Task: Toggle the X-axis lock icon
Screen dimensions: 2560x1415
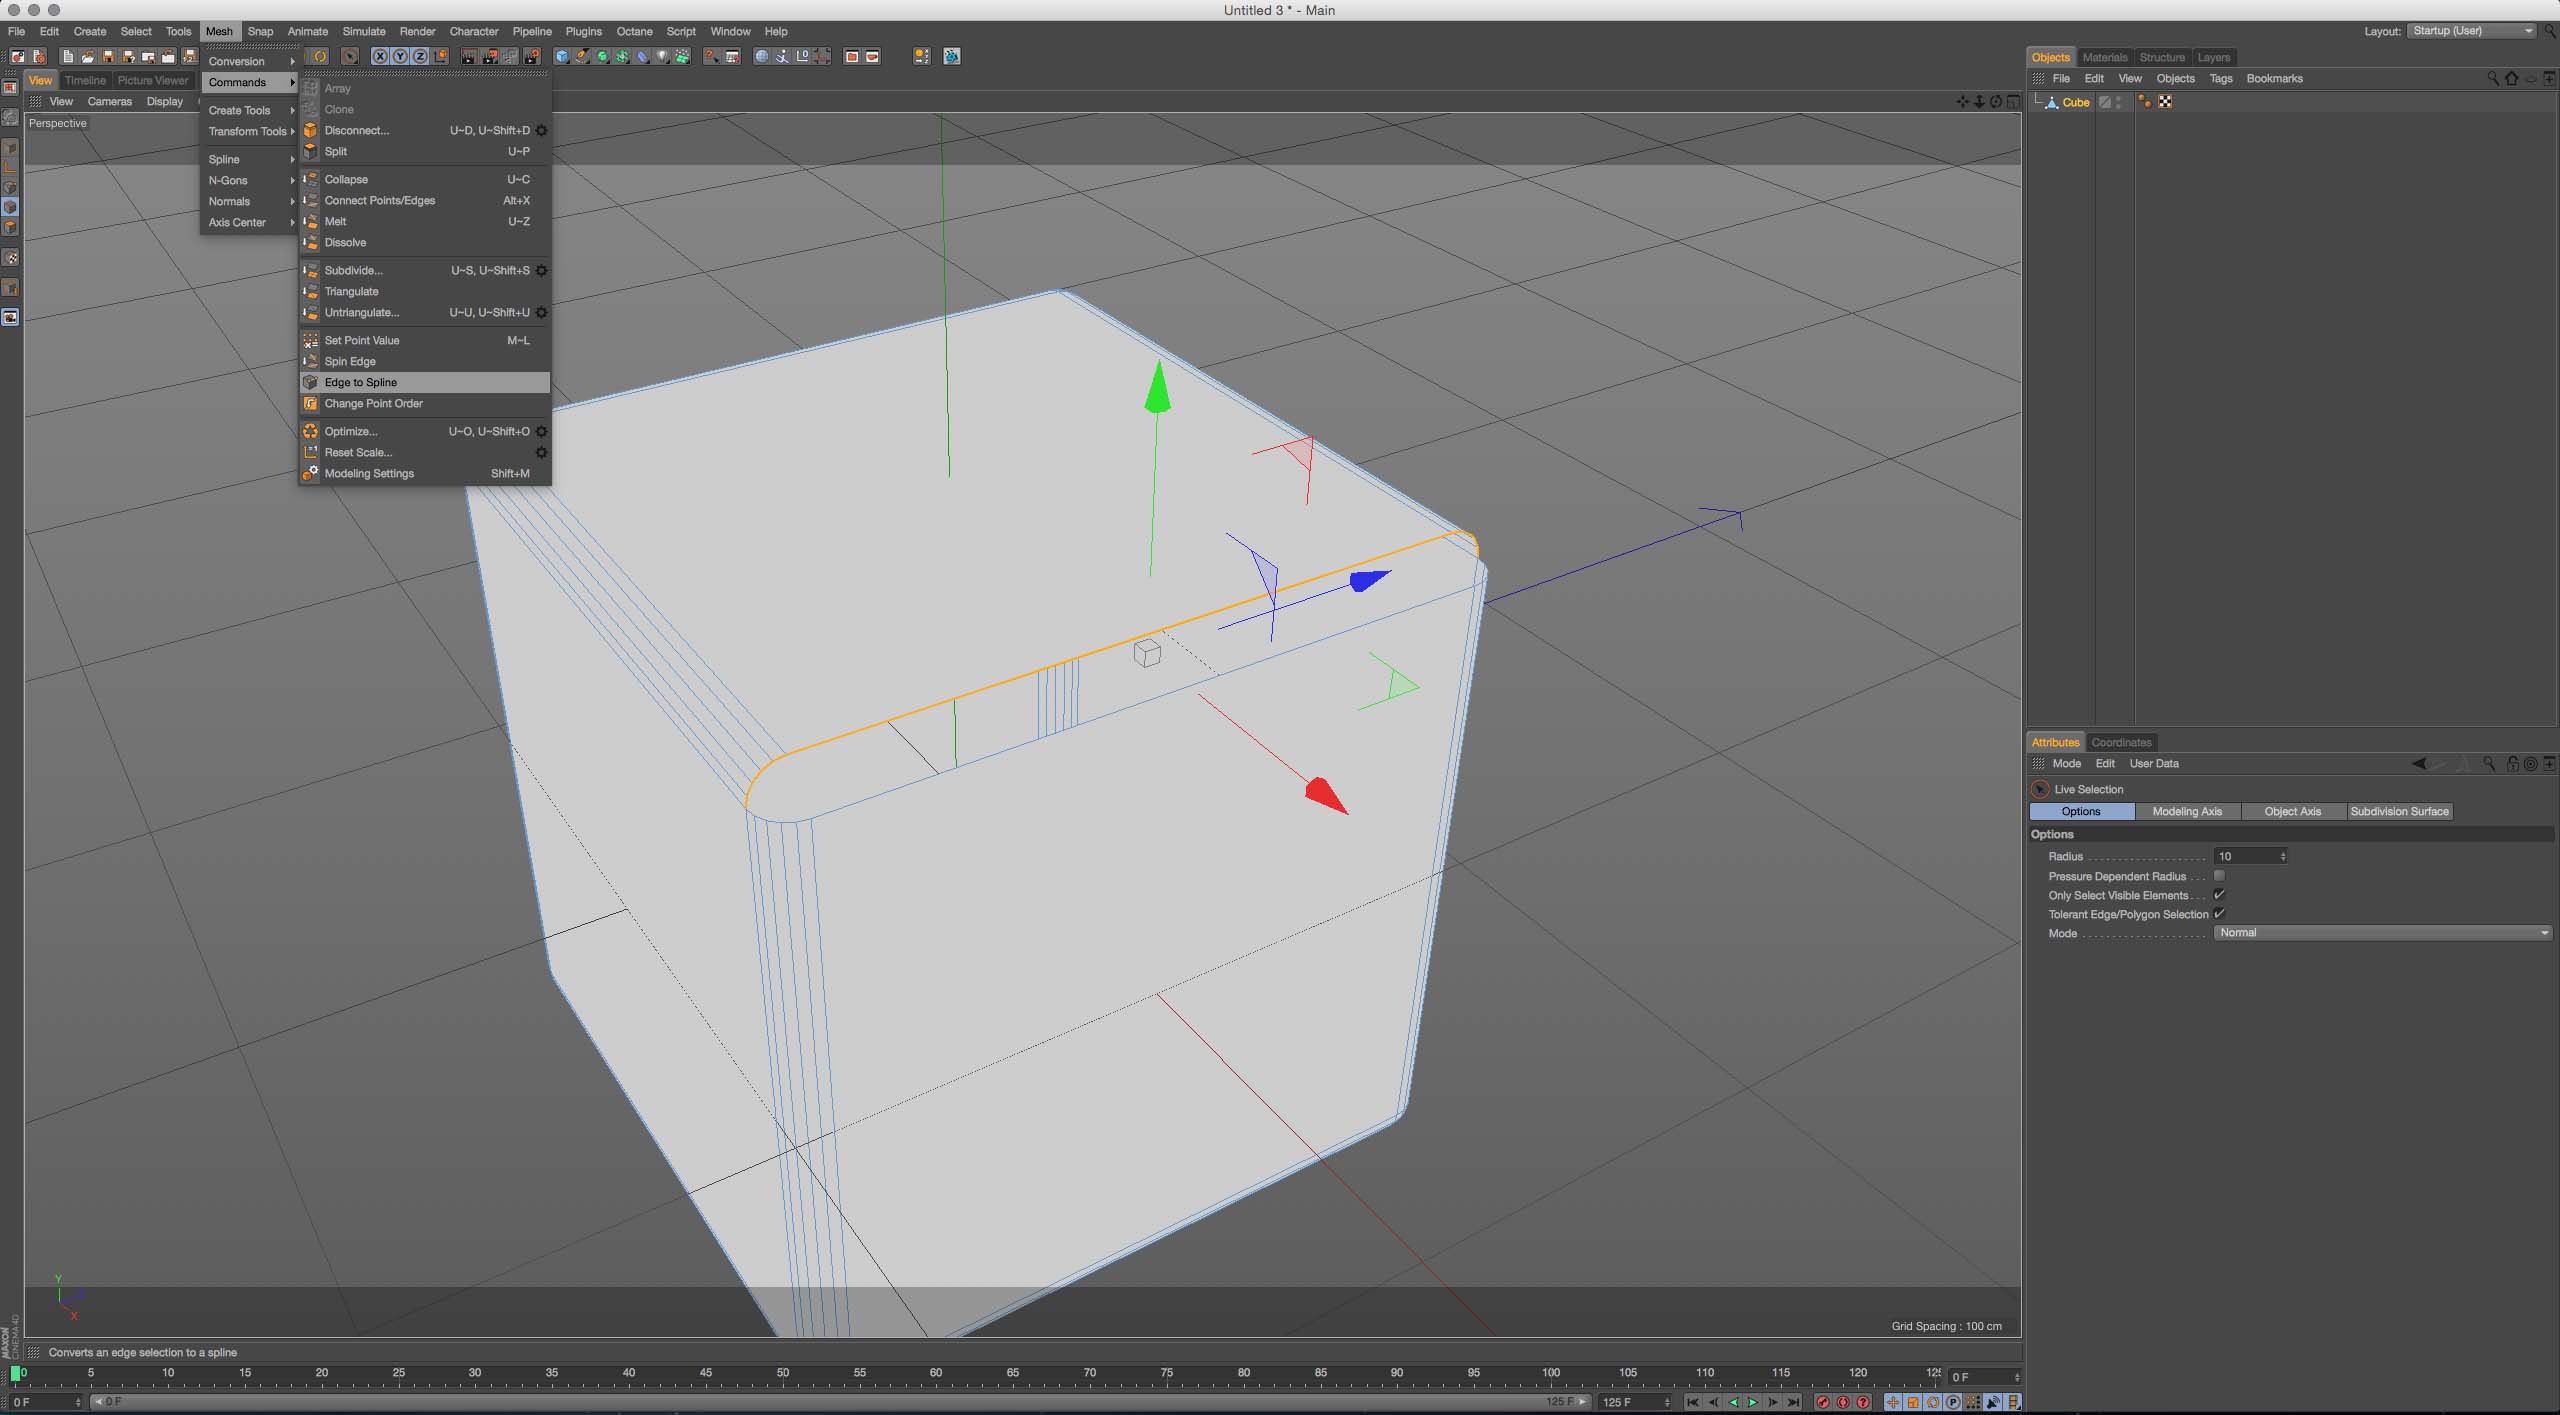Action: click(x=380, y=57)
